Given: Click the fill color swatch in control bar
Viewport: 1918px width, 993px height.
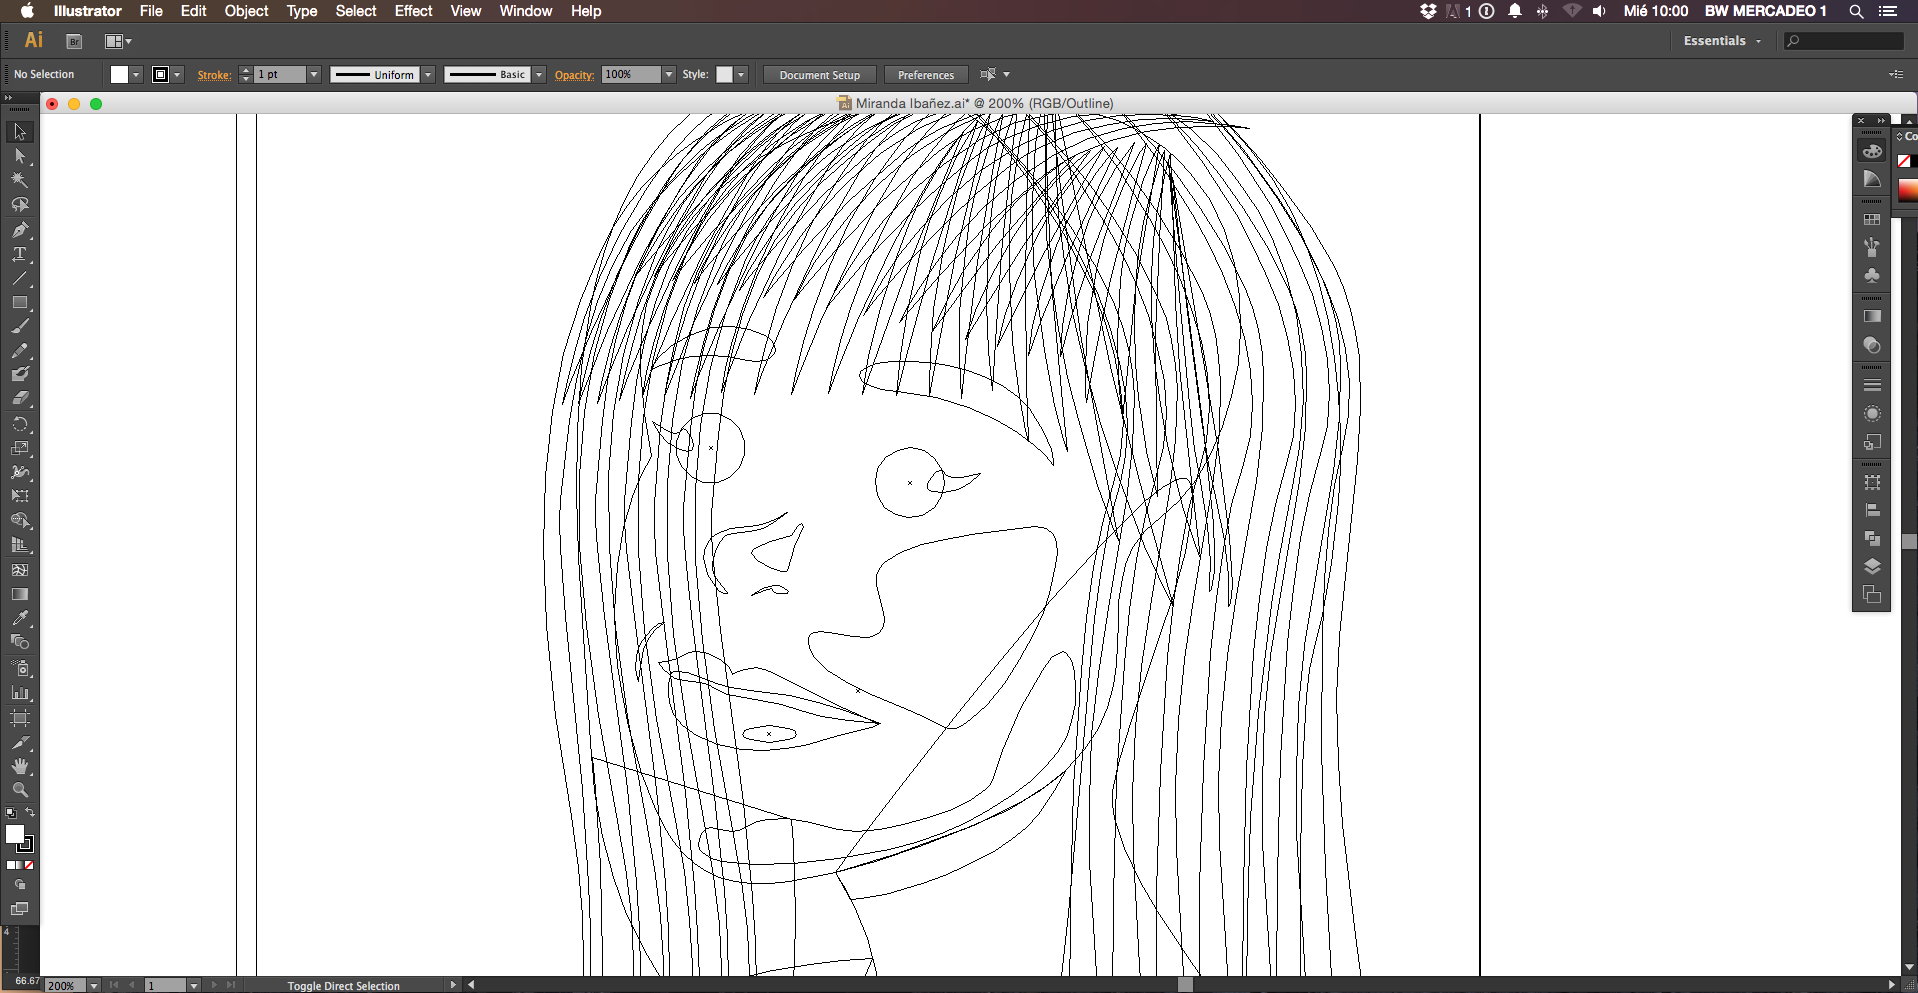Looking at the screenshot, I should pyautogui.click(x=119, y=75).
